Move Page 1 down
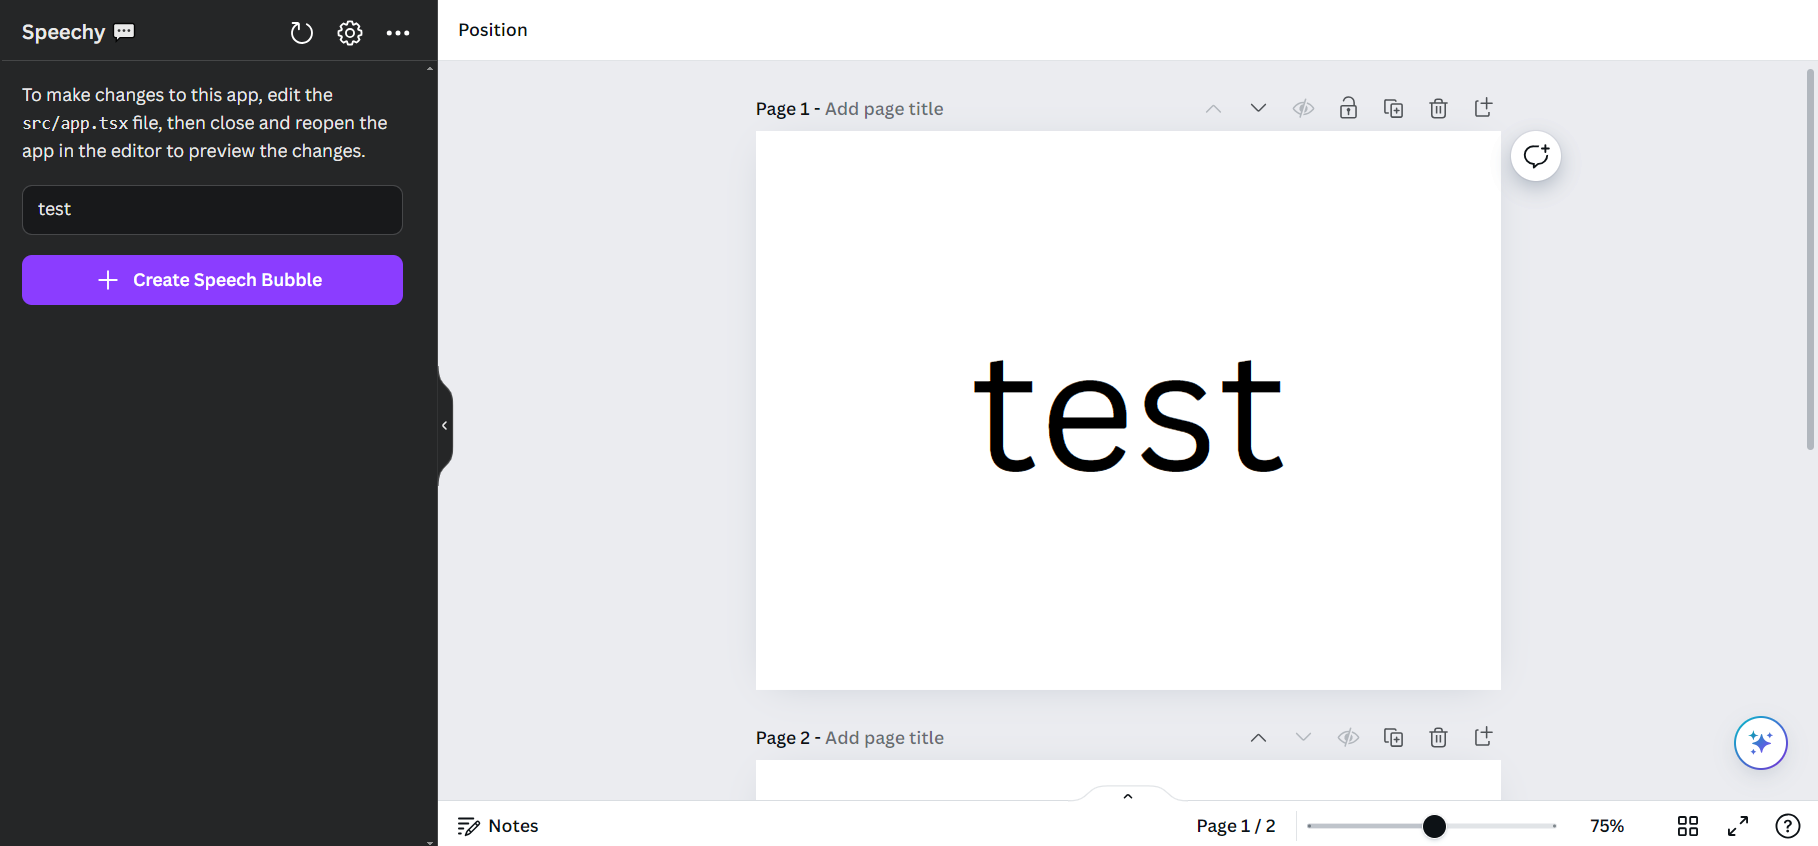This screenshot has width=1818, height=846. pyautogui.click(x=1258, y=108)
